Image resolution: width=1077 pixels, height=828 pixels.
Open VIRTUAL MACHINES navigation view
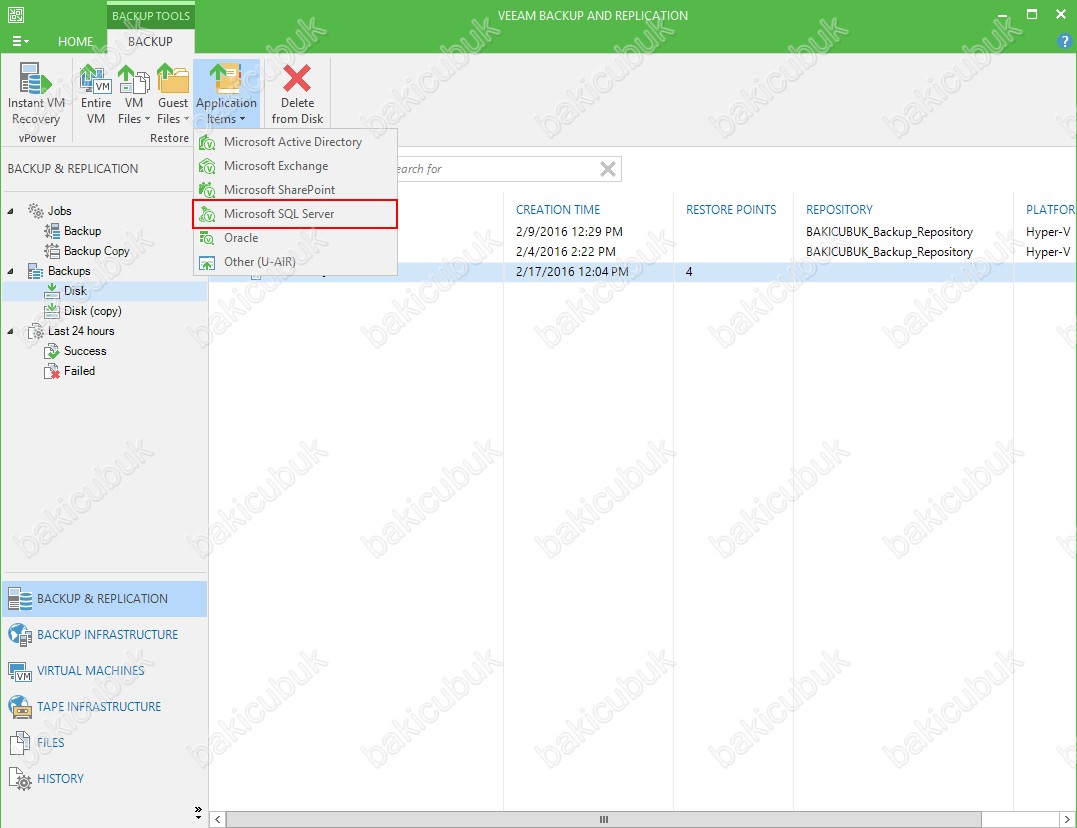[x=104, y=671]
